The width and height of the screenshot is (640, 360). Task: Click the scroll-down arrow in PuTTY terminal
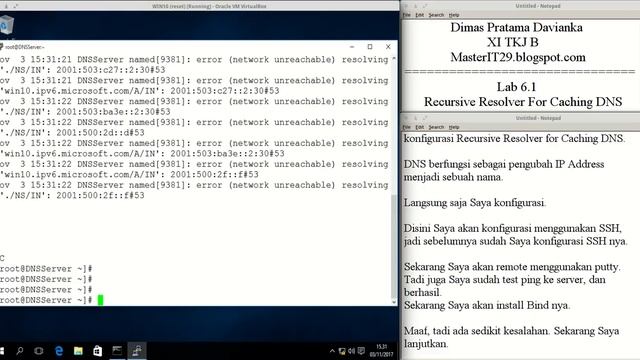394,302
